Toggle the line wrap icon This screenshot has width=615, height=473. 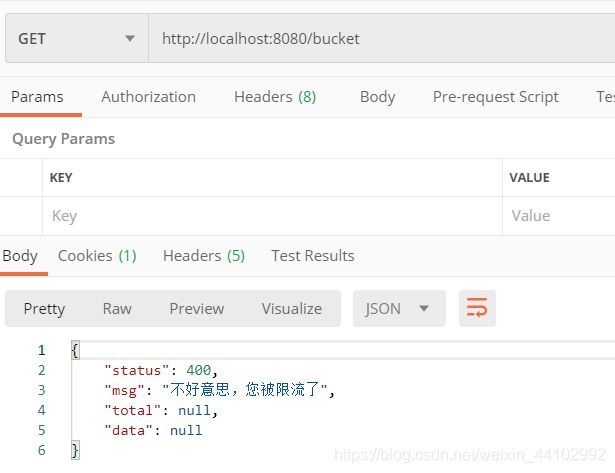point(477,309)
